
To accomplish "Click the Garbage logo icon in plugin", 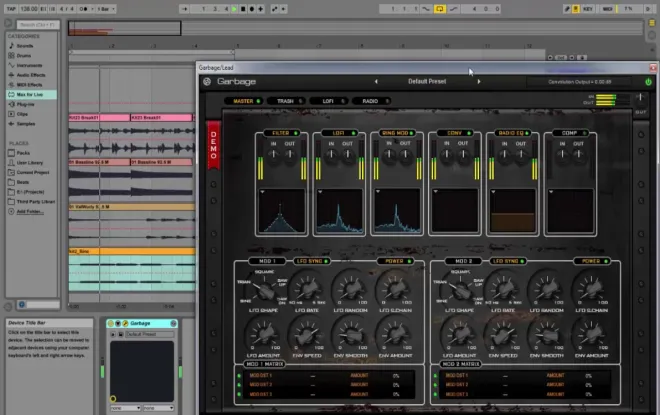I will [x=207, y=82].
